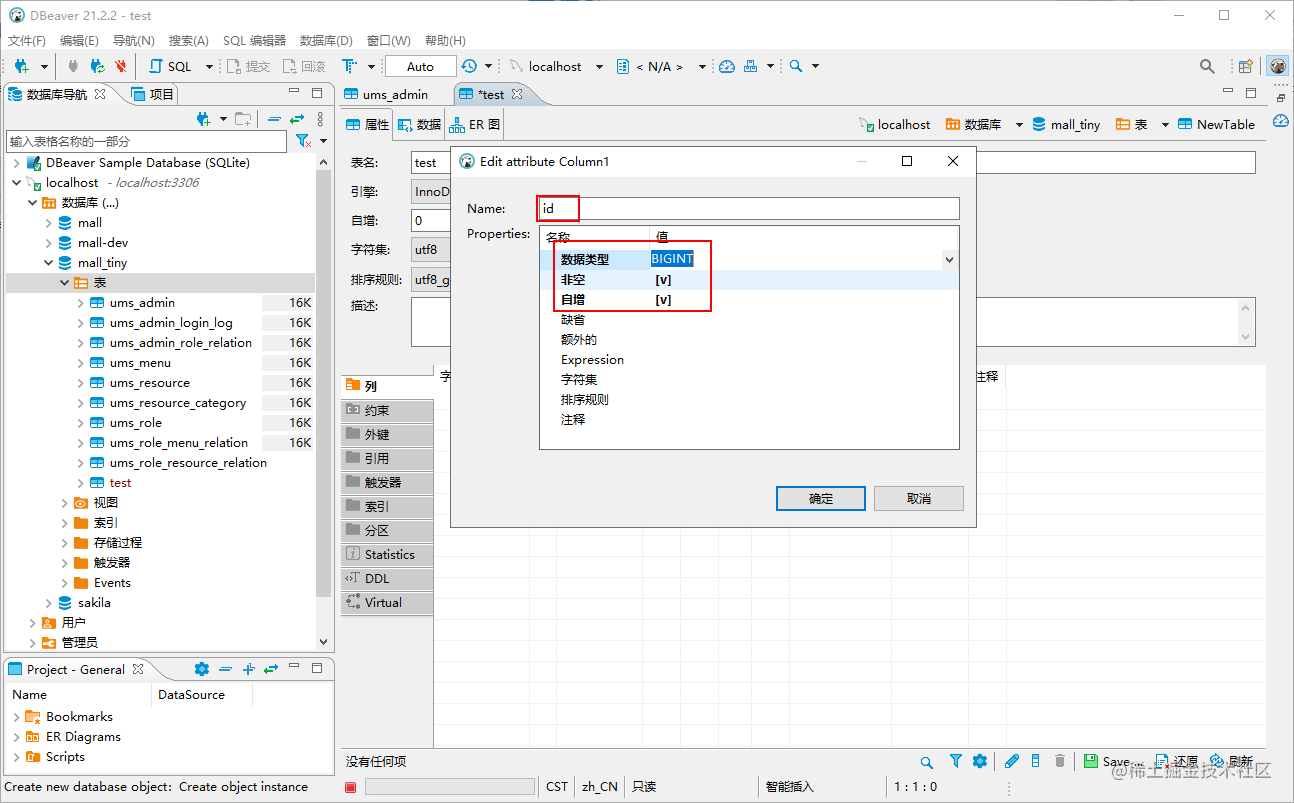Open the ER 图 tab
1294x803 pixels.
point(475,125)
